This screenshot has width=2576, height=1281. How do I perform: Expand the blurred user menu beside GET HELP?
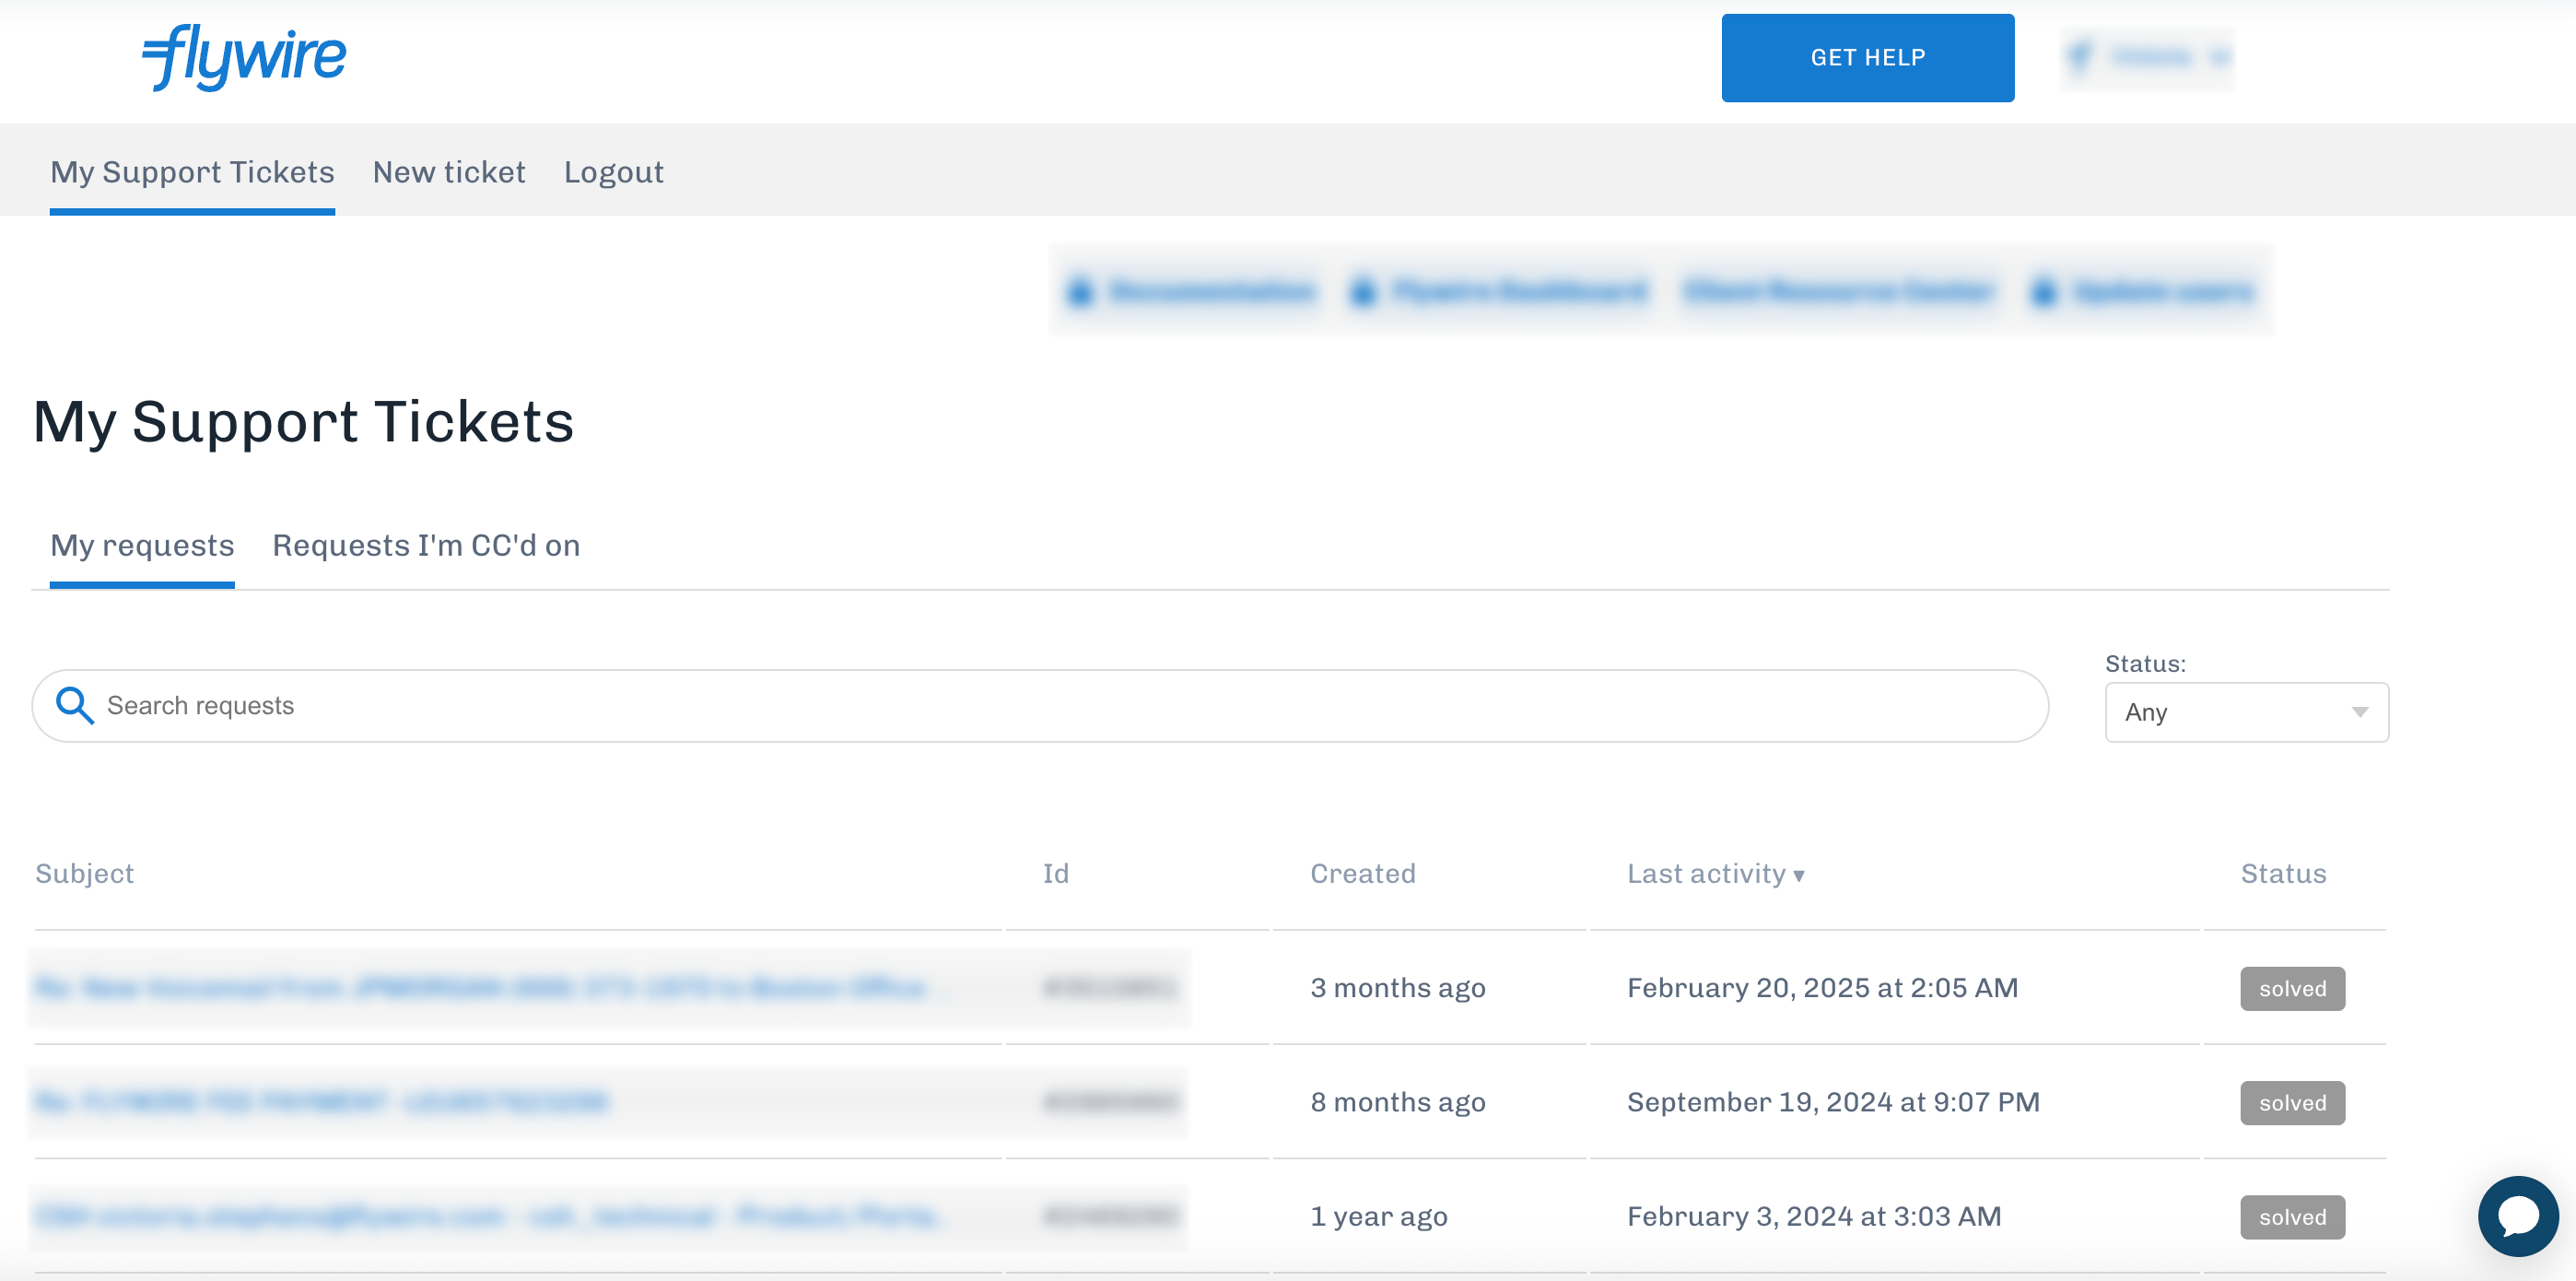coord(2146,57)
